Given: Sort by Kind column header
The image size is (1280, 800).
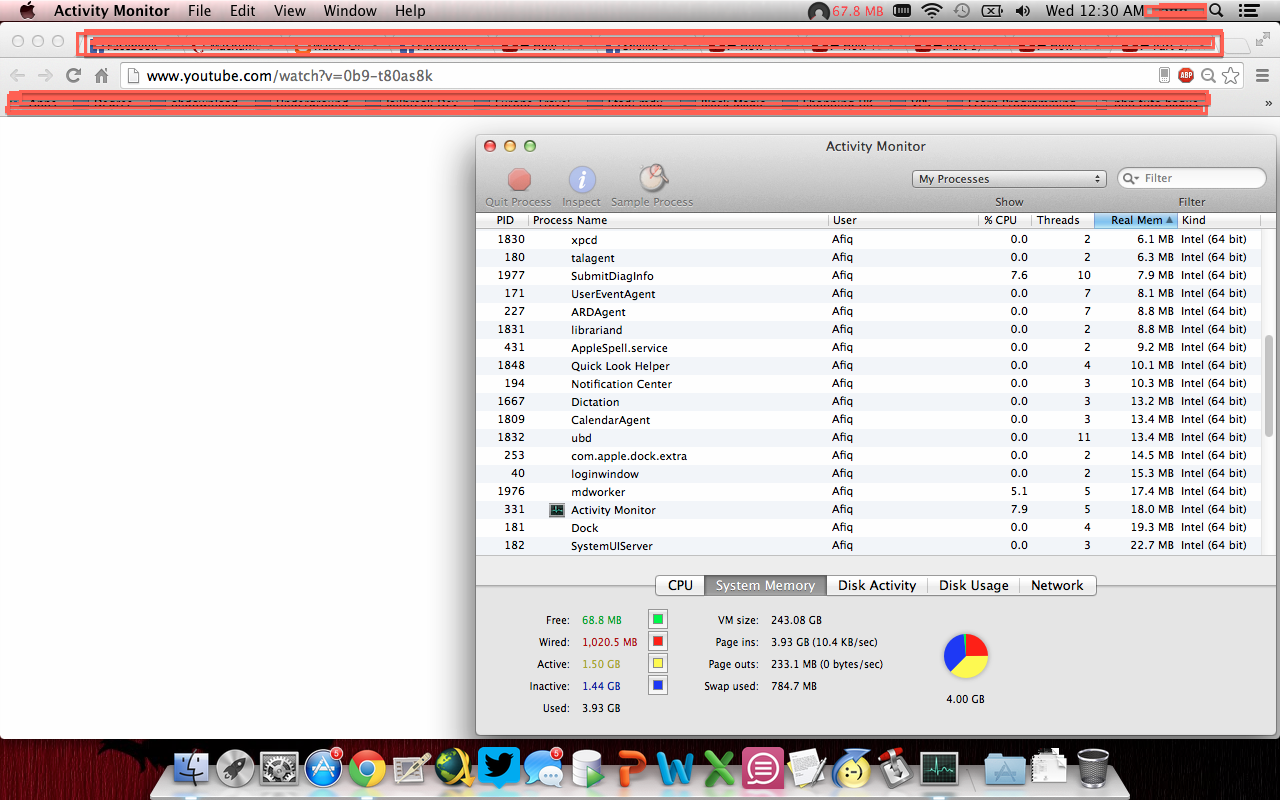Looking at the screenshot, I should tap(1218, 220).
